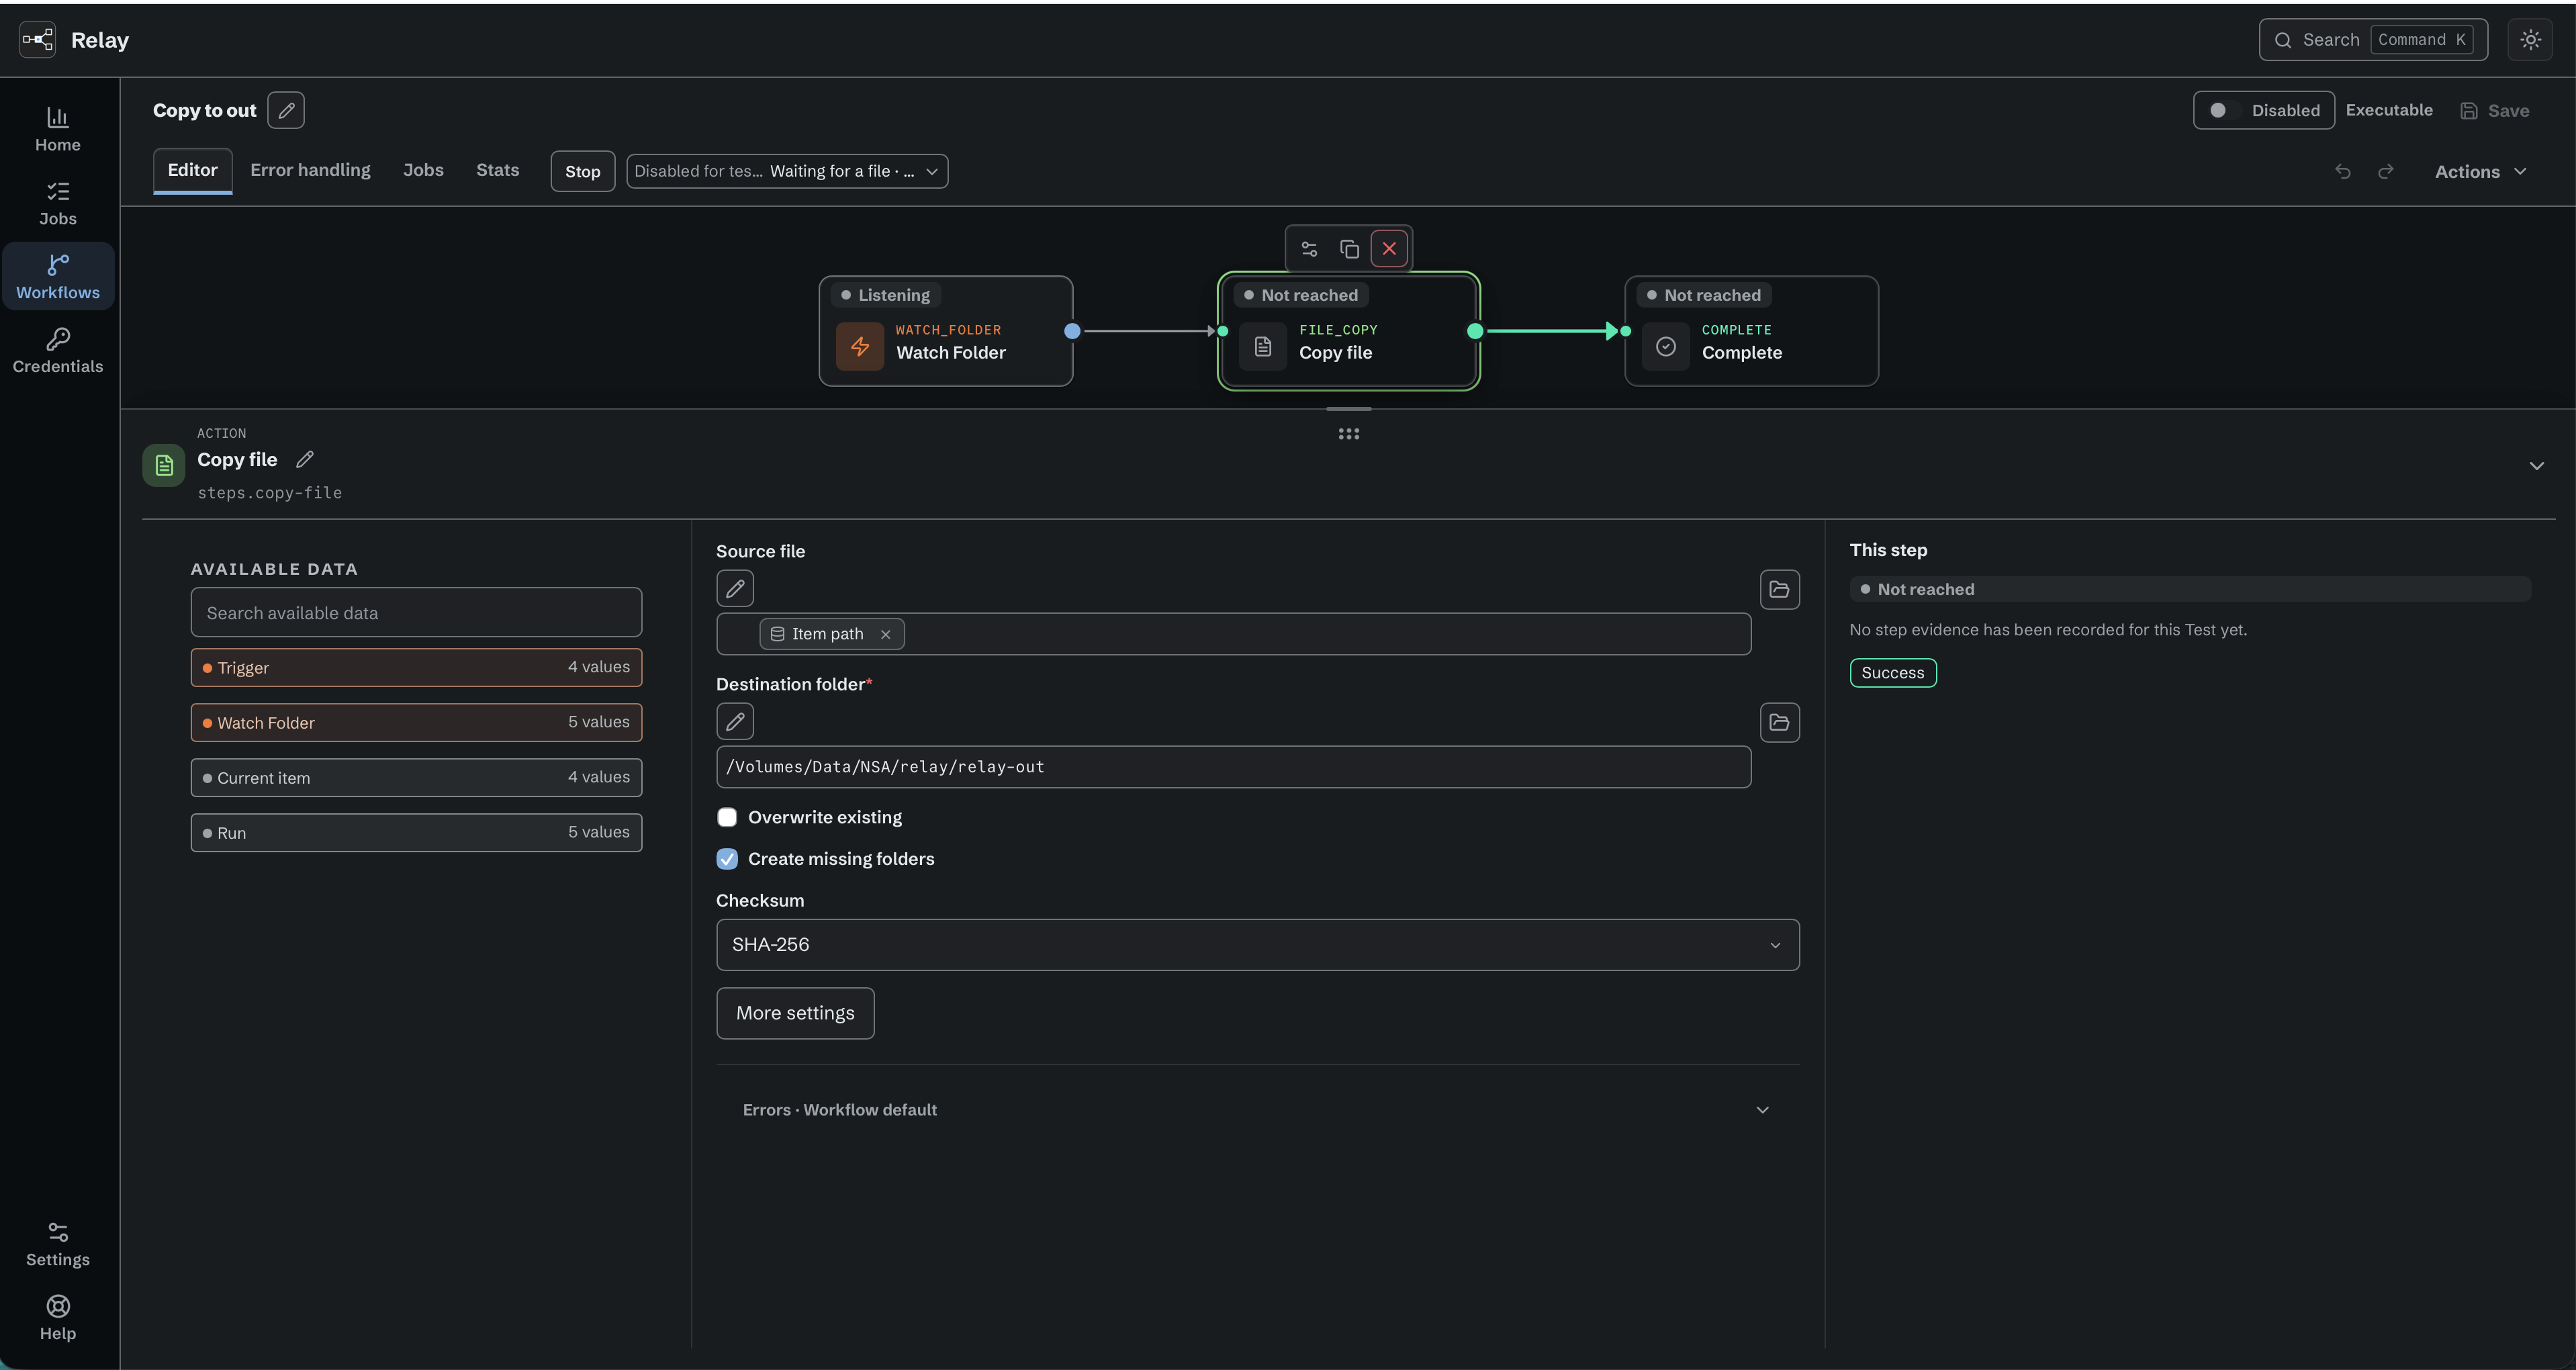This screenshot has width=2576, height=1370.
Task: Expand Errors Workflow default section
Action: point(1258,1110)
